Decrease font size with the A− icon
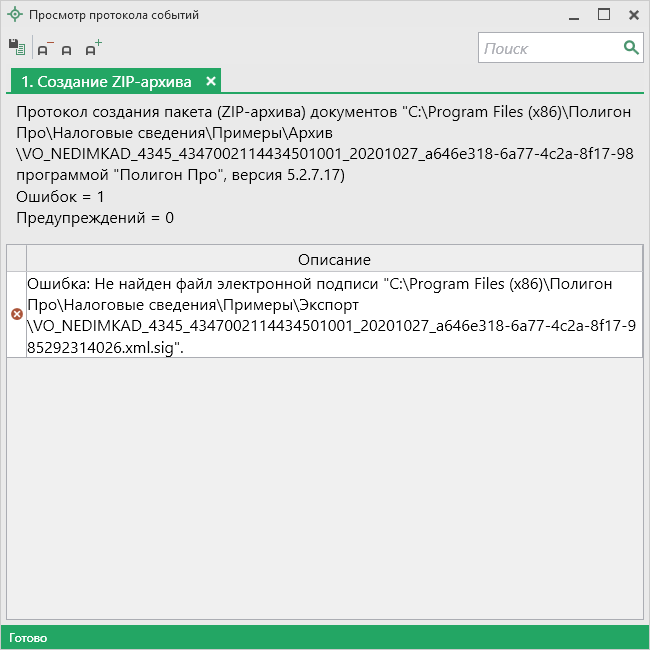 pyautogui.click(x=44, y=48)
